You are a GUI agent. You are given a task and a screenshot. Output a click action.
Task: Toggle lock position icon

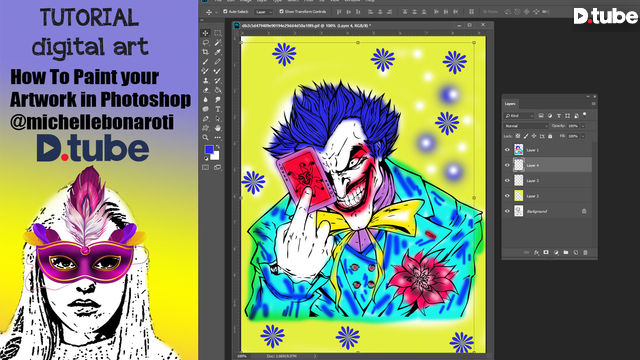(x=534, y=136)
